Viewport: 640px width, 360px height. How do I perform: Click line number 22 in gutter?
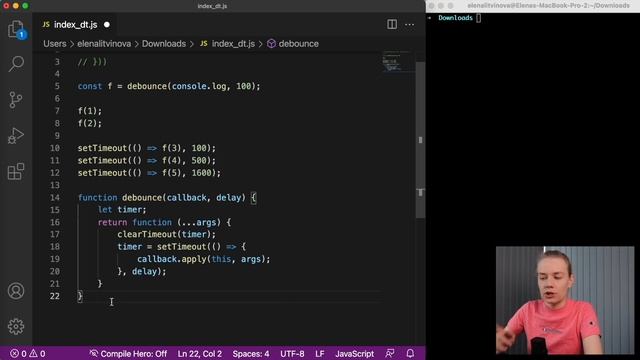55,296
